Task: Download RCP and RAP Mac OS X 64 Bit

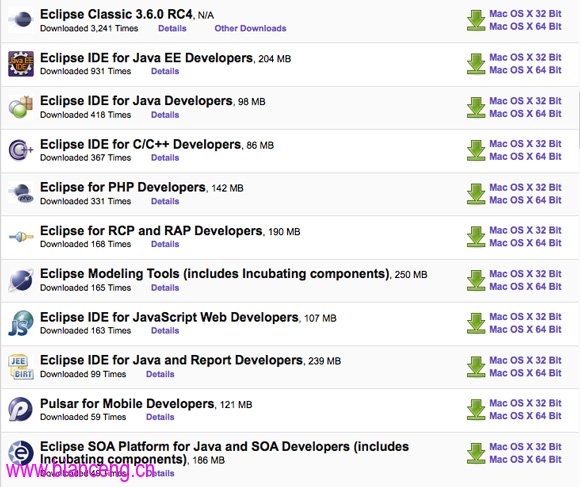Action: point(525,243)
